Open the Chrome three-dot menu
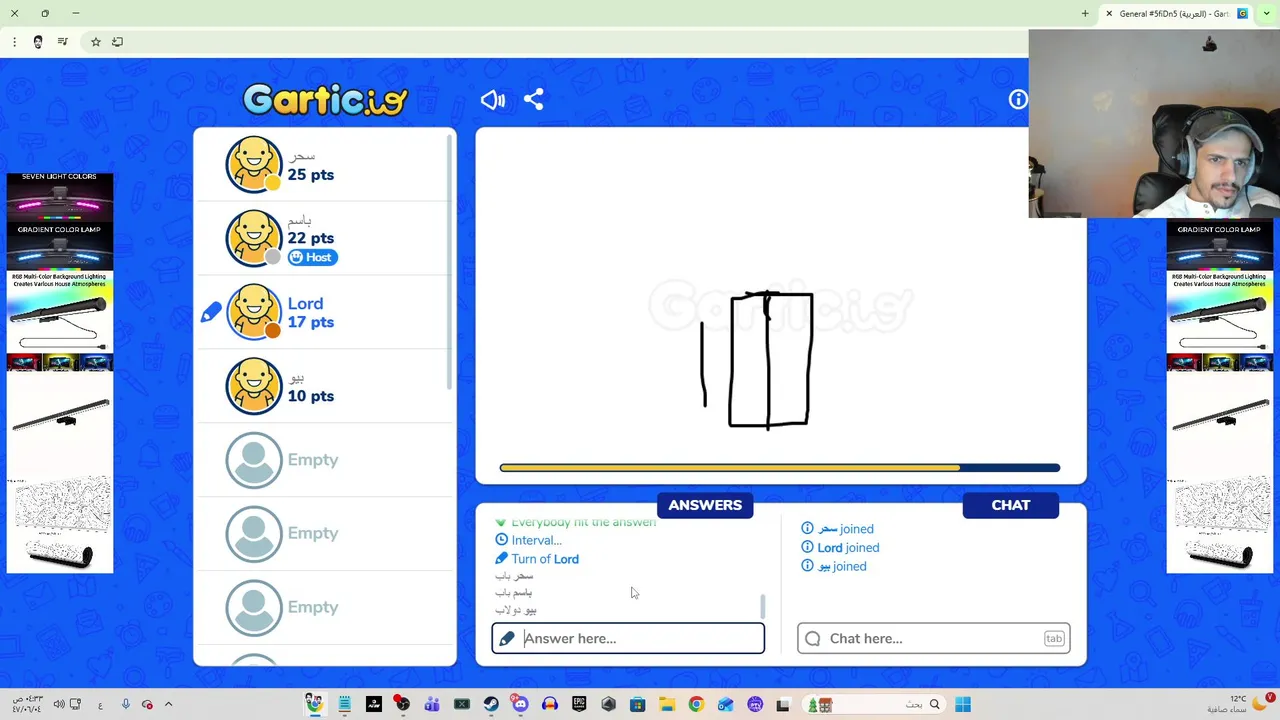This screenshot has width=1280, height=720. point(14,42)
